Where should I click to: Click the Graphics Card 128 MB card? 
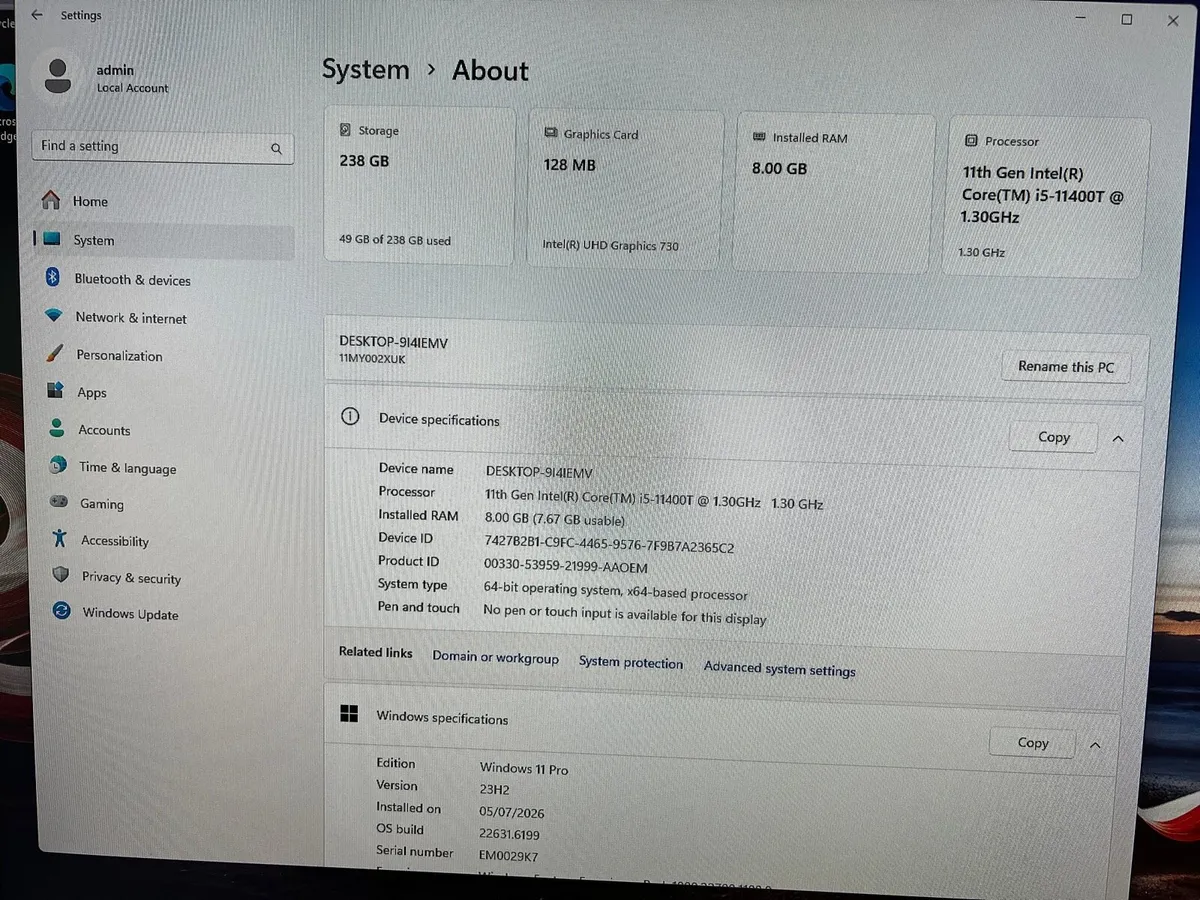coord(624,189)
